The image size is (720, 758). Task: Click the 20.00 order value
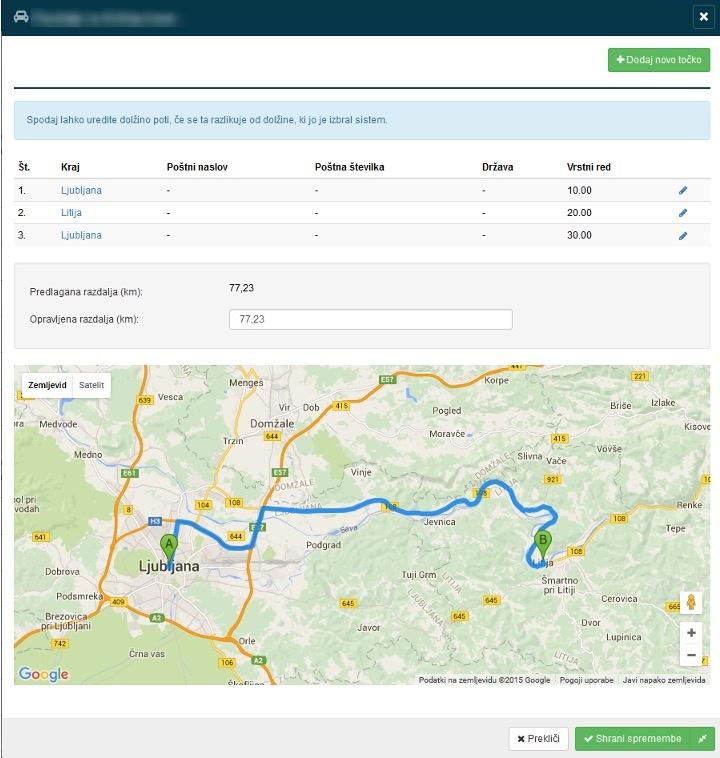click(579, 213)
